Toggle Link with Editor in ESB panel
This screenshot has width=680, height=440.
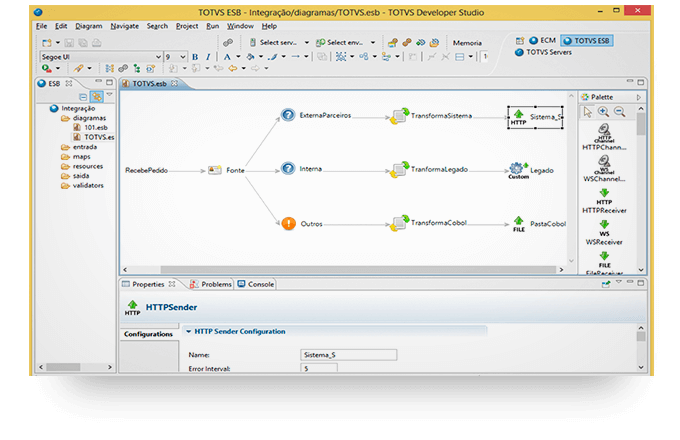pos(97,97)
